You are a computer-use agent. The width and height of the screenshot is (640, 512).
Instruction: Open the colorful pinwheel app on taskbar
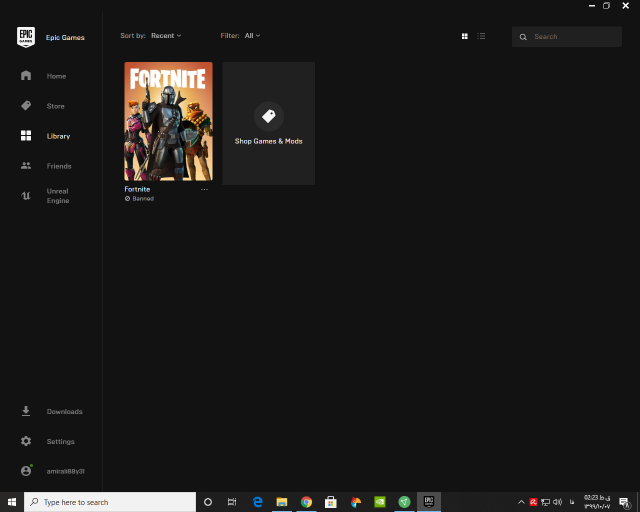(x=356, y=502)
